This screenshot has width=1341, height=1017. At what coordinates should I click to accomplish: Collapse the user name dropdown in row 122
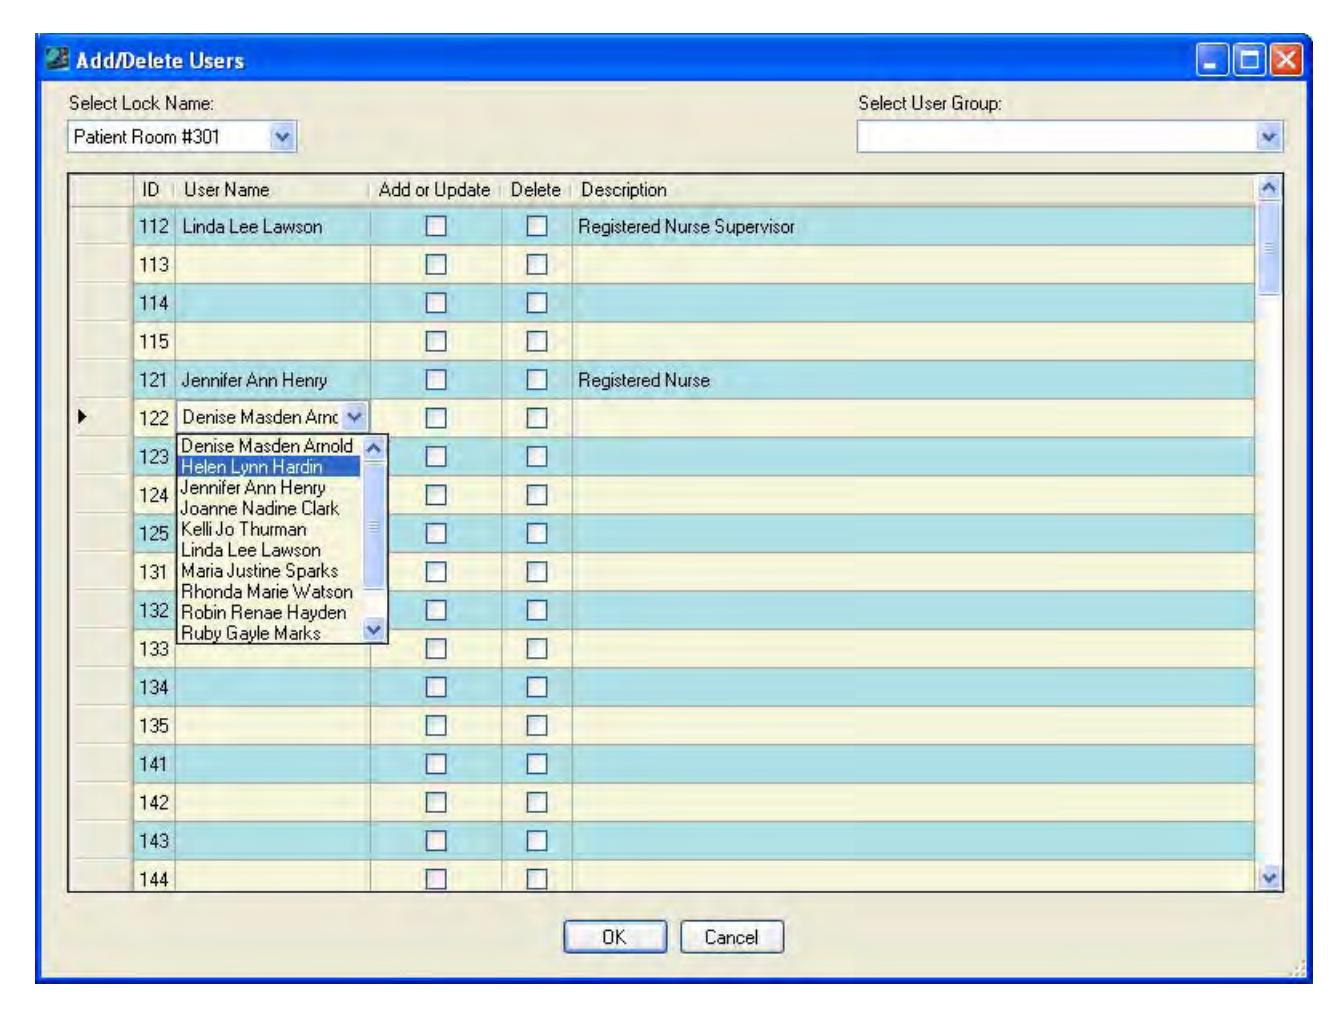[x=354, y=417]
